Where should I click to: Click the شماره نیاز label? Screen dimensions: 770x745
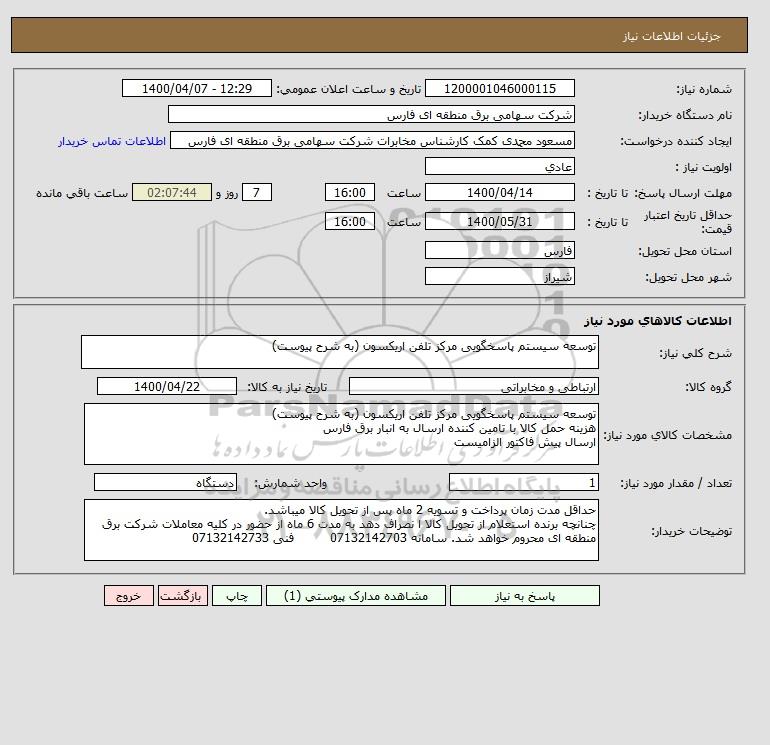704,89
